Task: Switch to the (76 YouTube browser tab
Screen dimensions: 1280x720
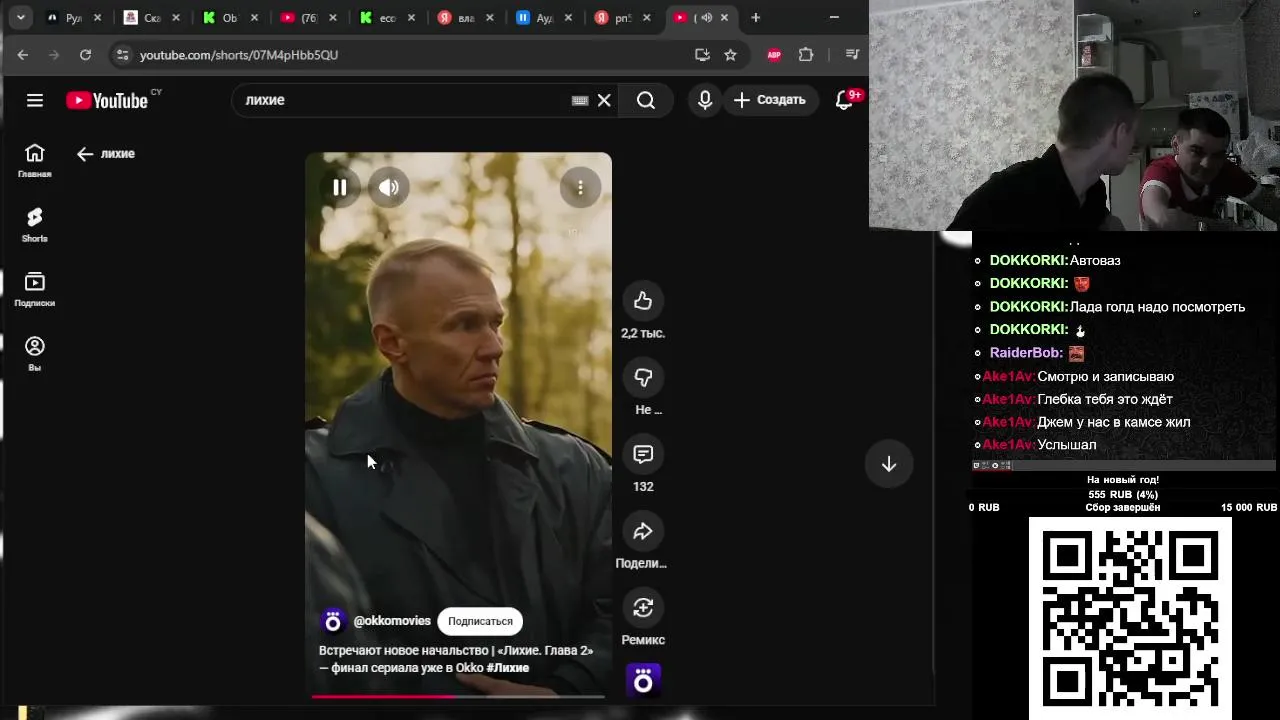Action: (x=308, y=18)
